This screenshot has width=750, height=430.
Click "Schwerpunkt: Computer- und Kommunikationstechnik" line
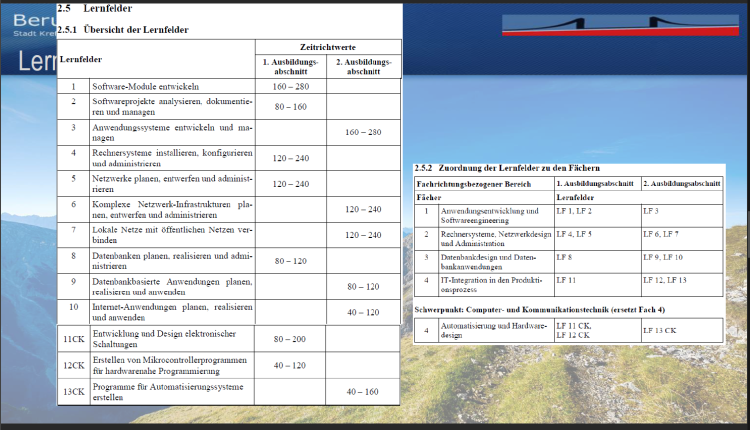[x=540, y=309]
